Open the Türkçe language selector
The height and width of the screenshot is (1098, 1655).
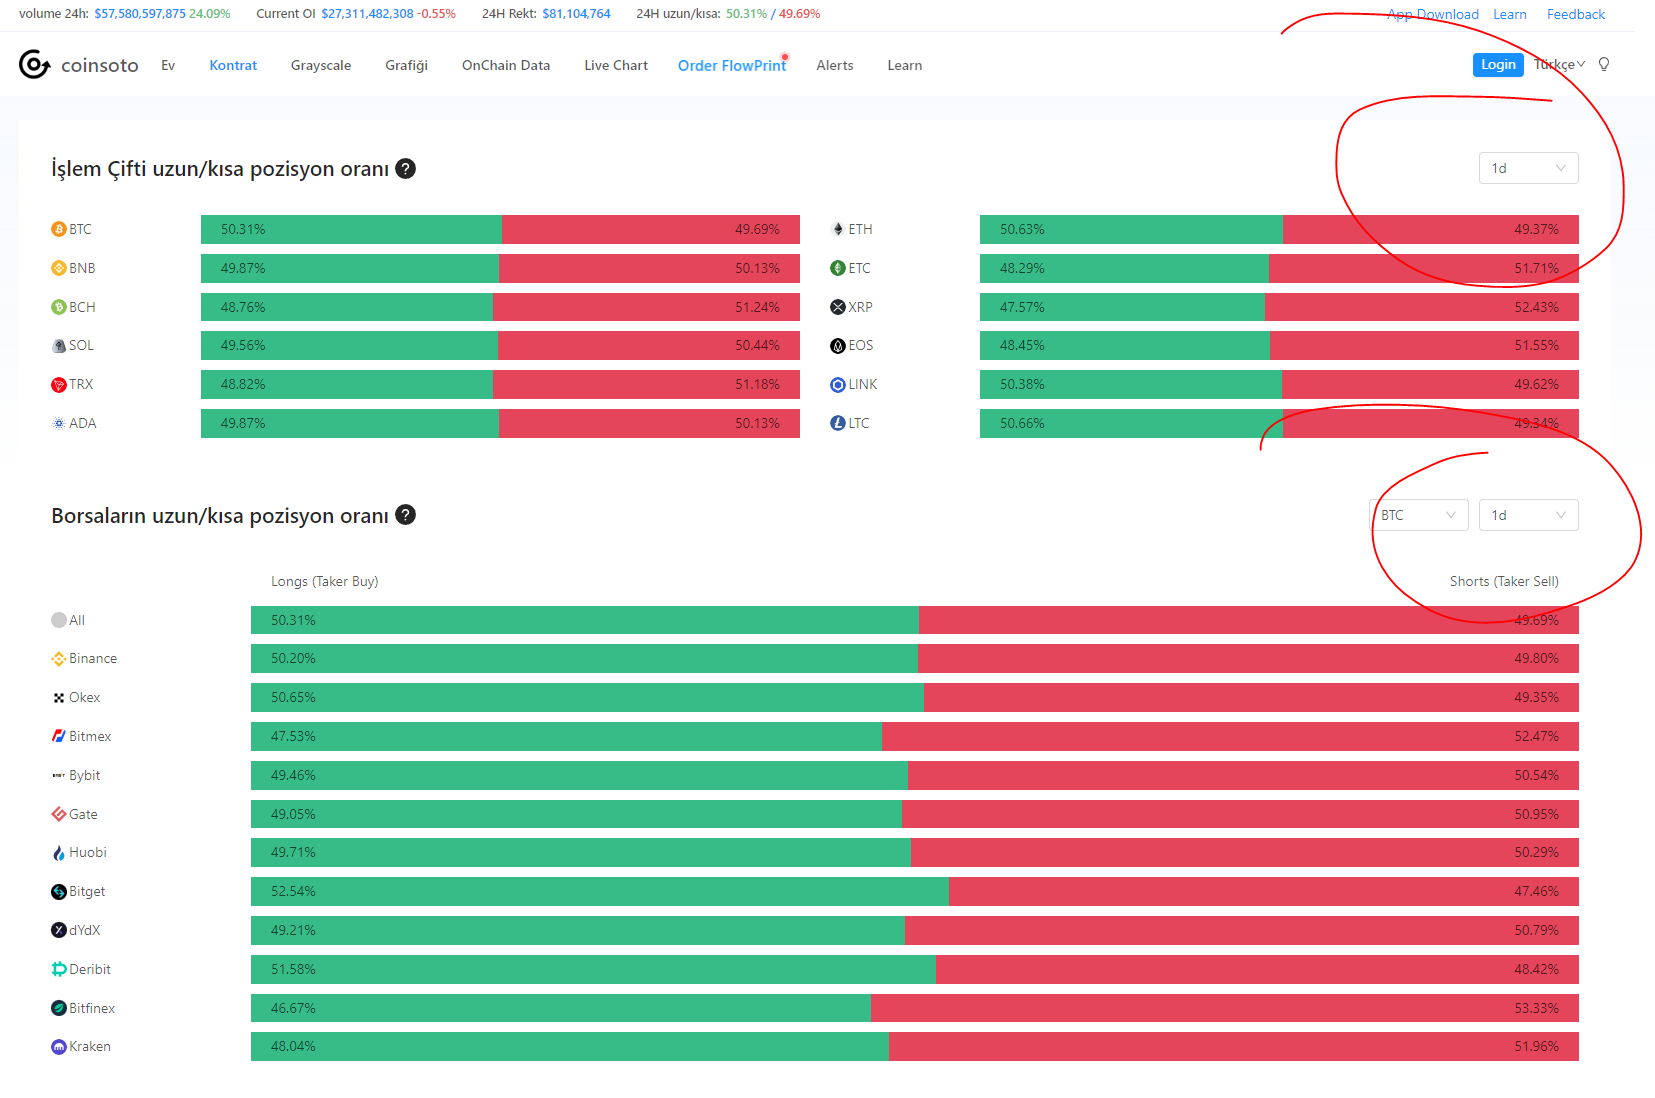click(1560, 65)
